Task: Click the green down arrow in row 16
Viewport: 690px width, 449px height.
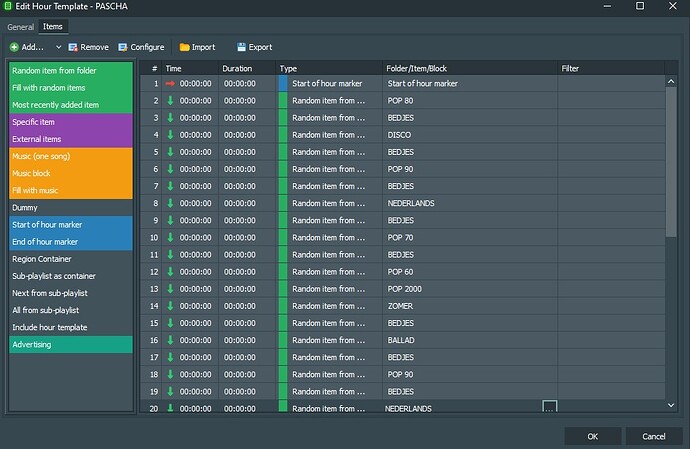Action: [170, 340]
